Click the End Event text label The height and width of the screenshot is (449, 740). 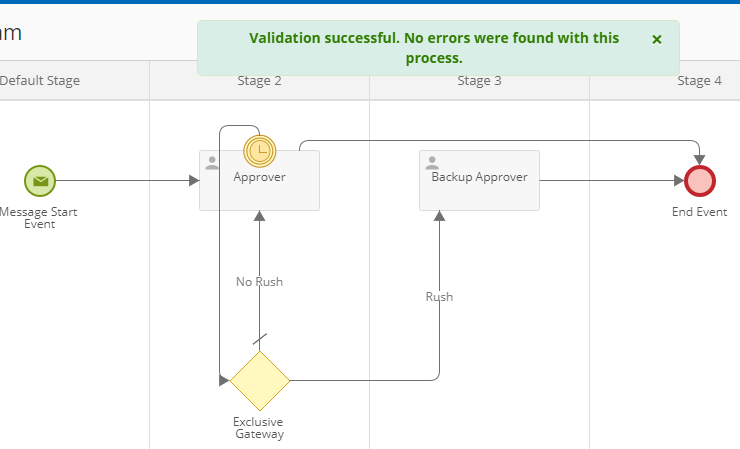pos(699,212)
